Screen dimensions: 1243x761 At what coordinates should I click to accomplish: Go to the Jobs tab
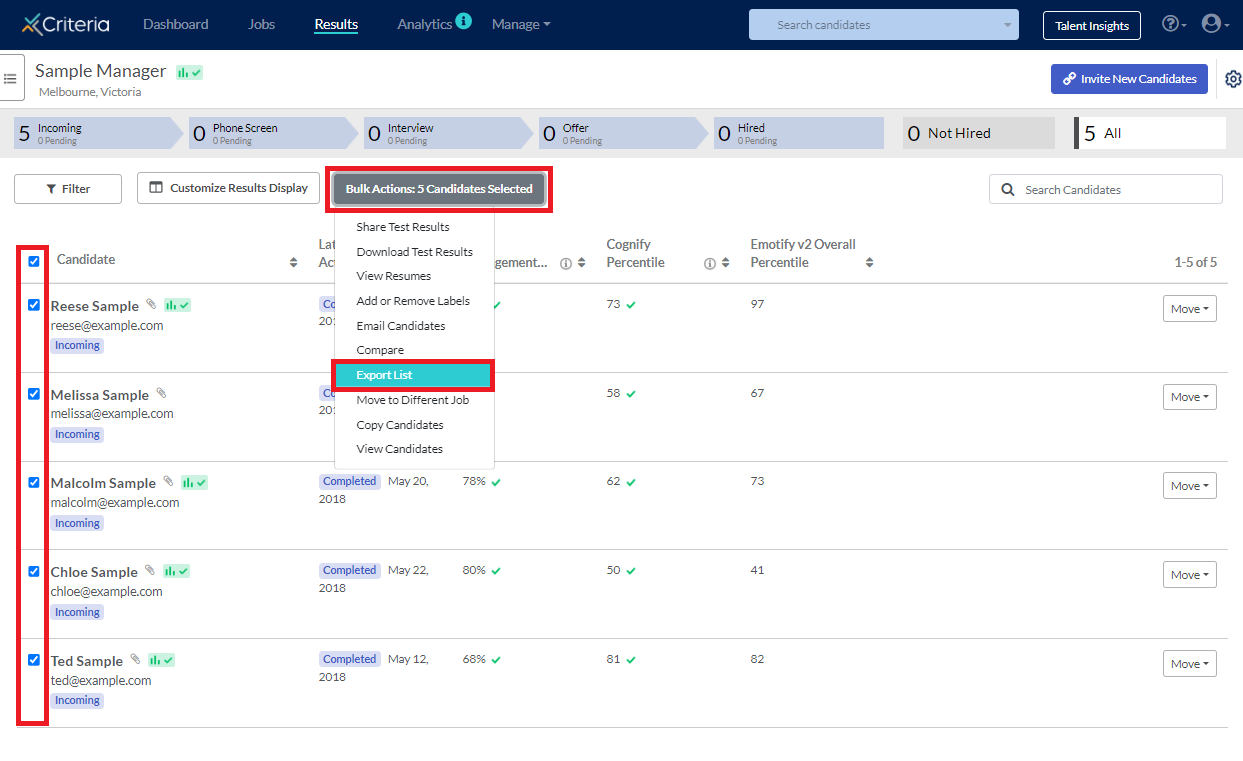262,24
